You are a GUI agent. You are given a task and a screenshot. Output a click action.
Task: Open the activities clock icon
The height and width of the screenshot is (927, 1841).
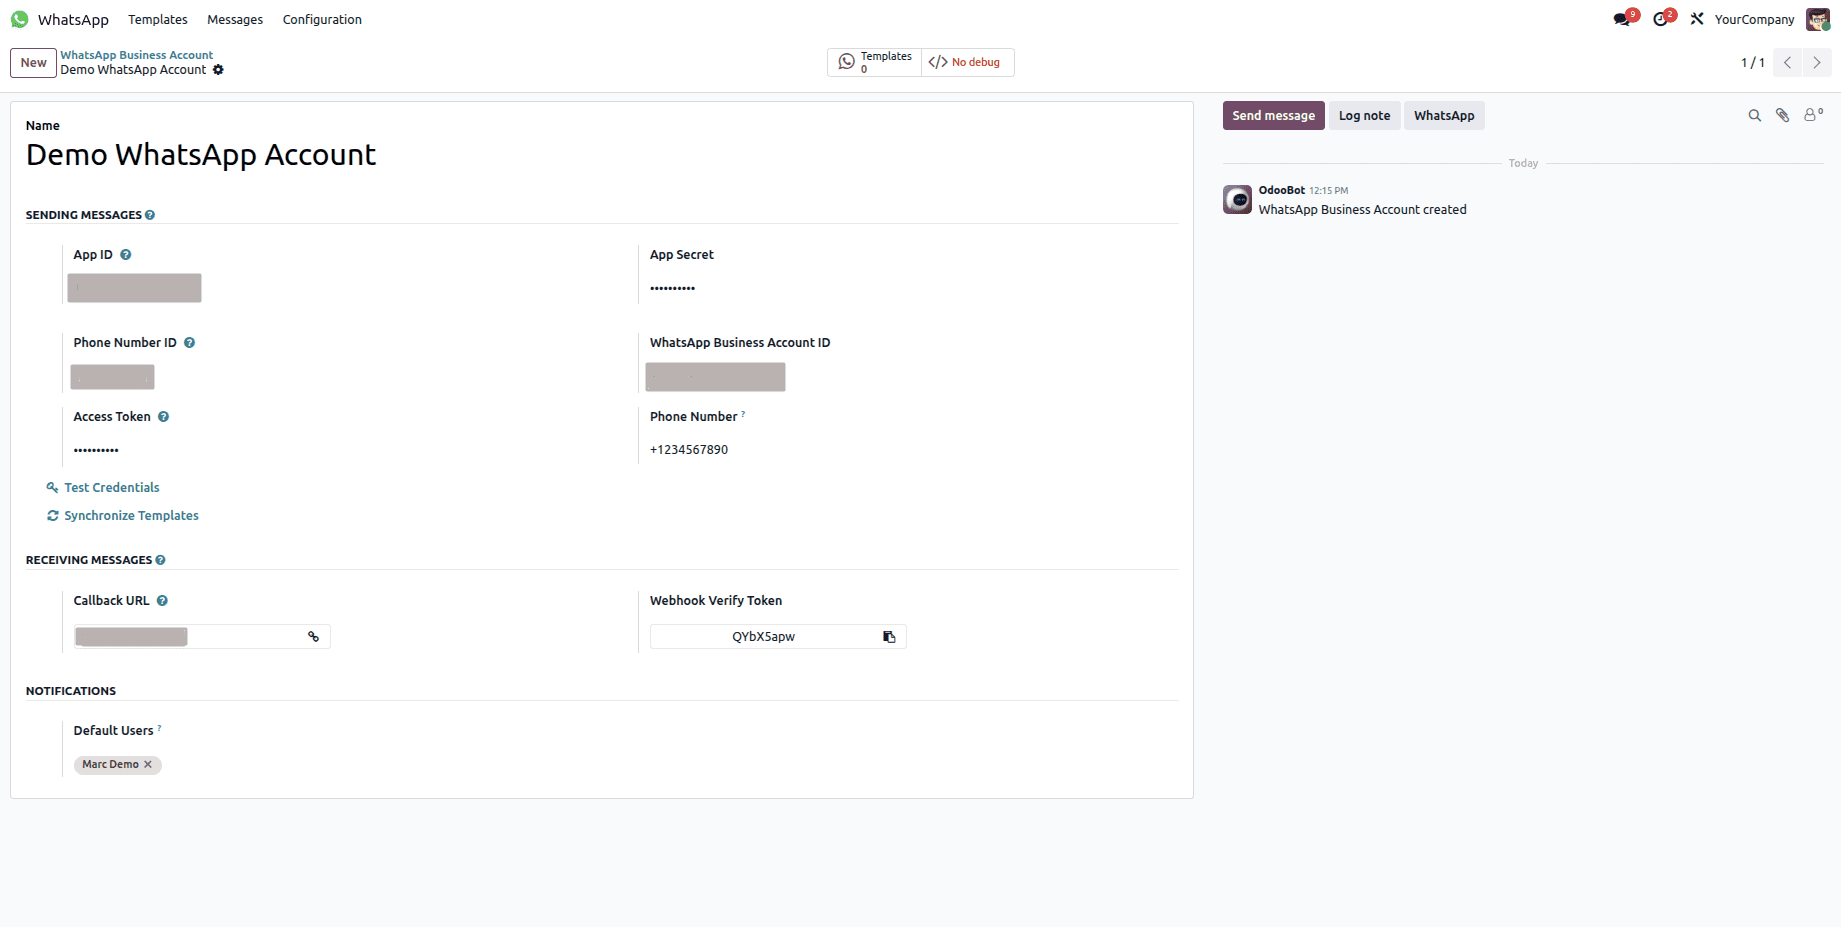[x=1661, y=19]
